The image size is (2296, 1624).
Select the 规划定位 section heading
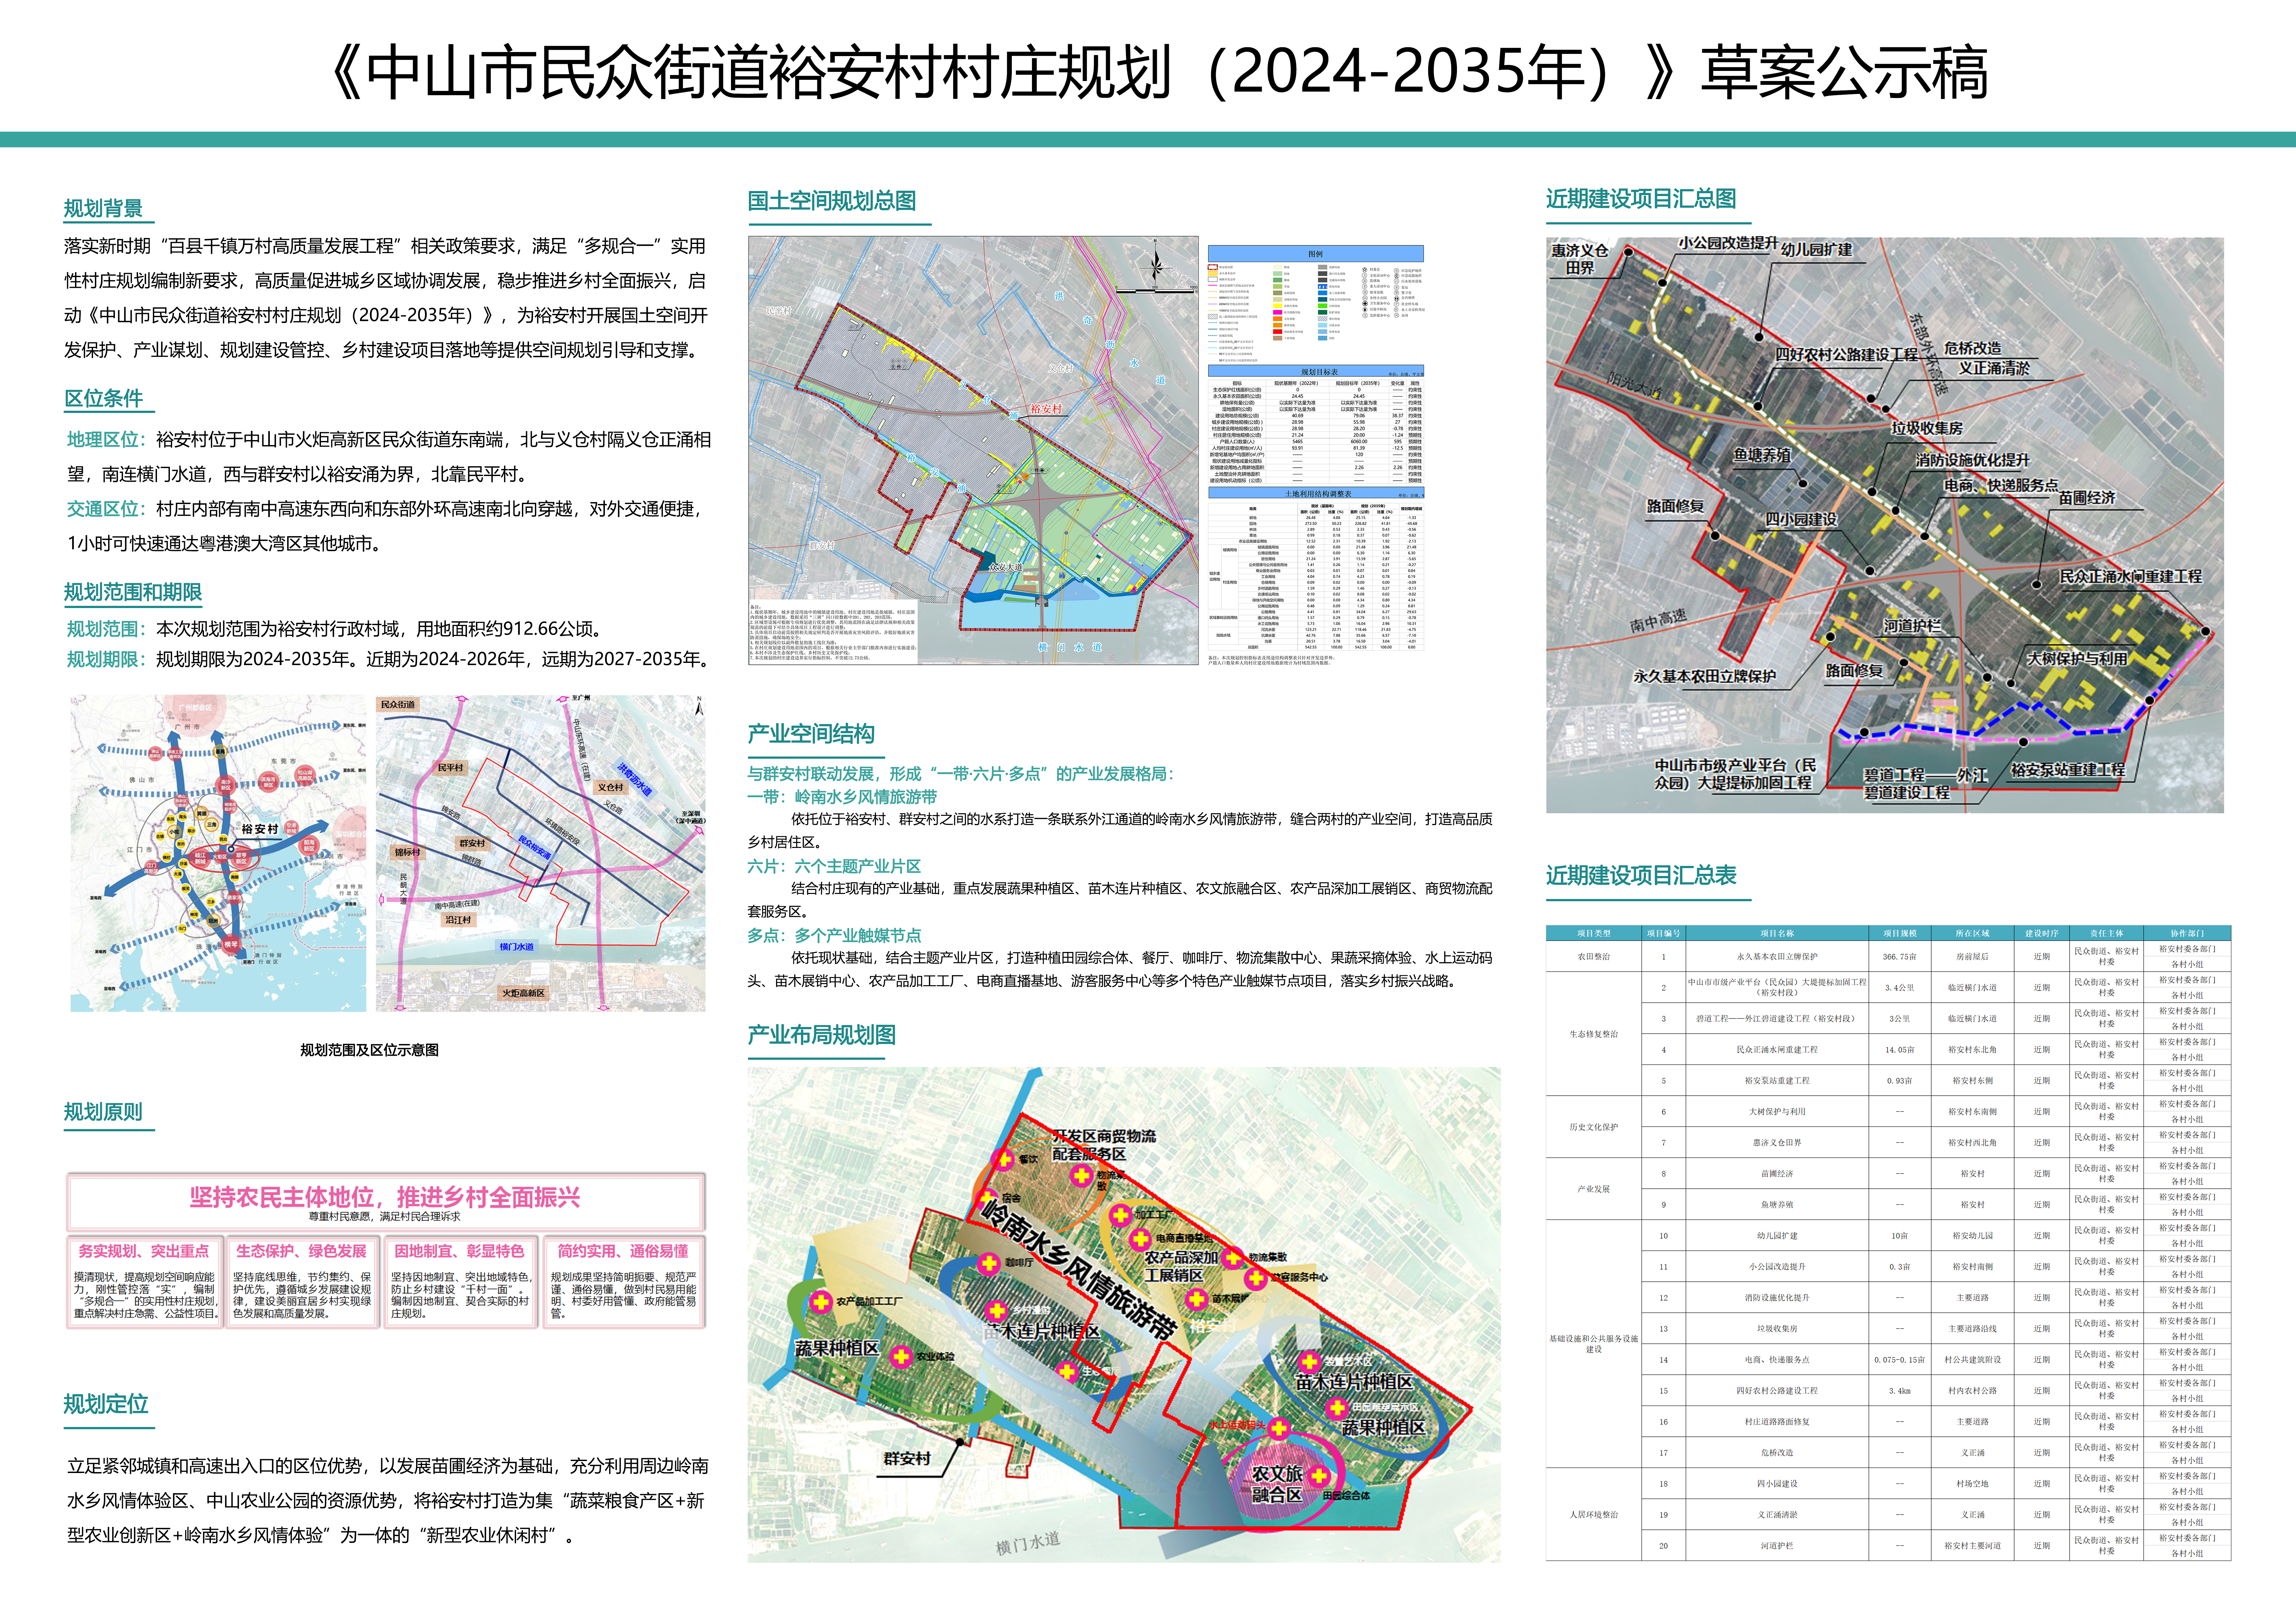(106, 1404)
